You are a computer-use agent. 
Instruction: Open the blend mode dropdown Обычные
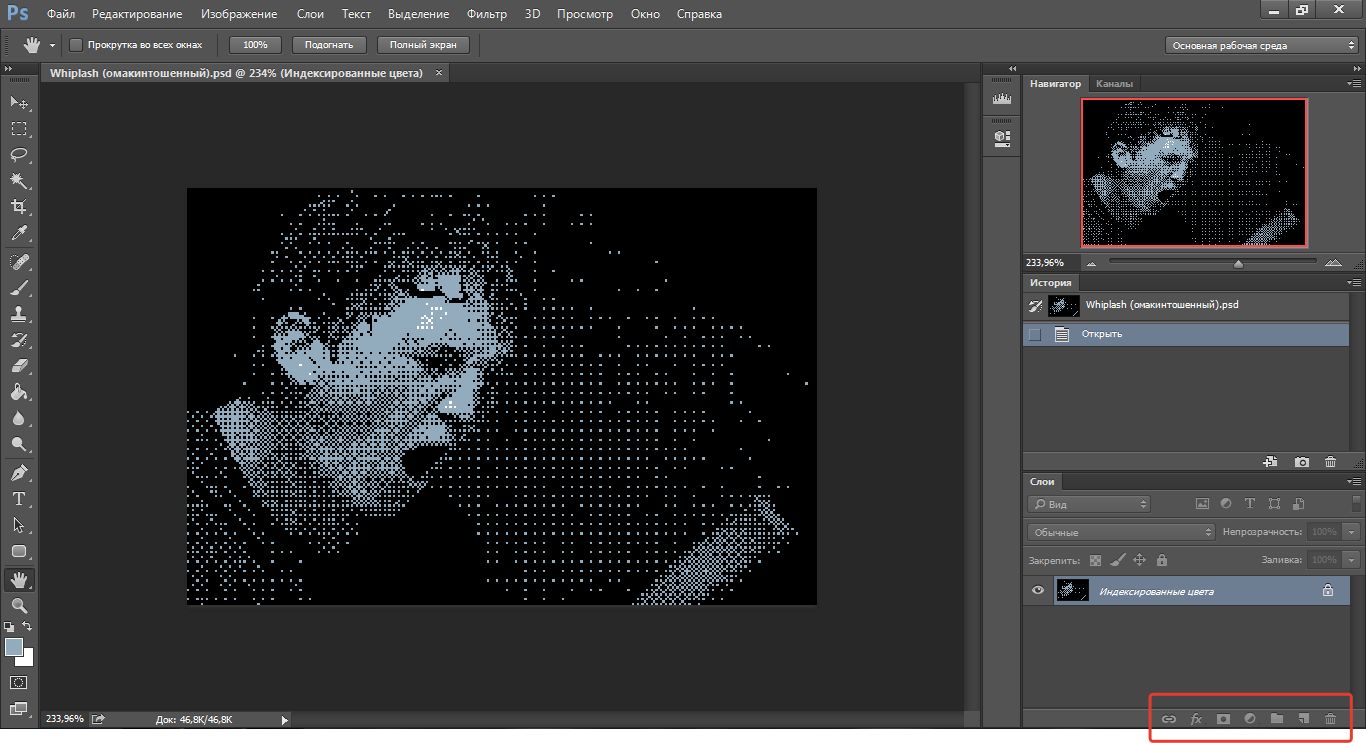point(1121,532)
